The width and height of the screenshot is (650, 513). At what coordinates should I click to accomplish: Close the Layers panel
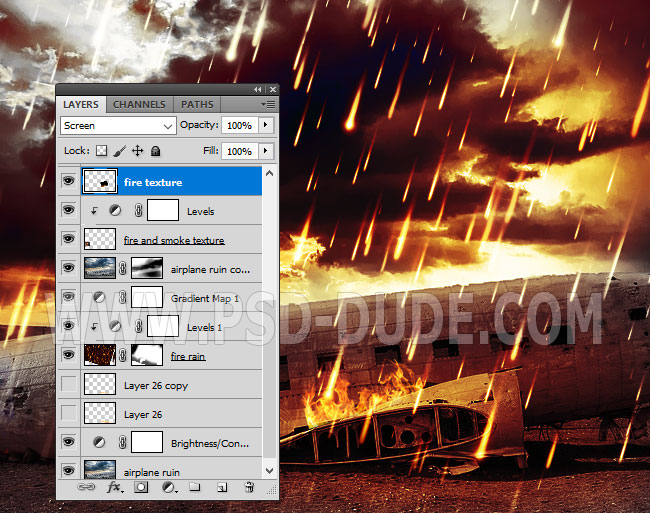coord(273,90)
